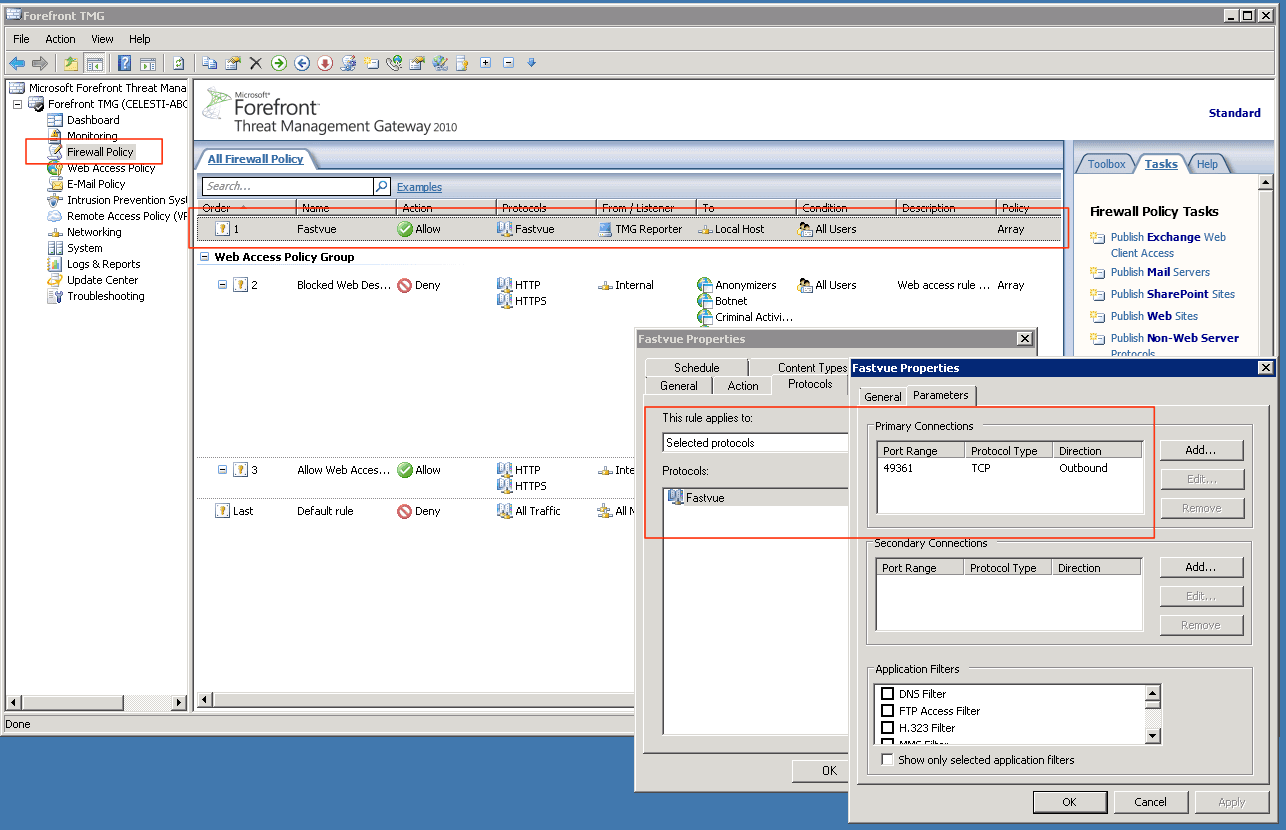1286x830 pixels.
Task: Click the Up One Level folder icon
Action: (71, 63)
